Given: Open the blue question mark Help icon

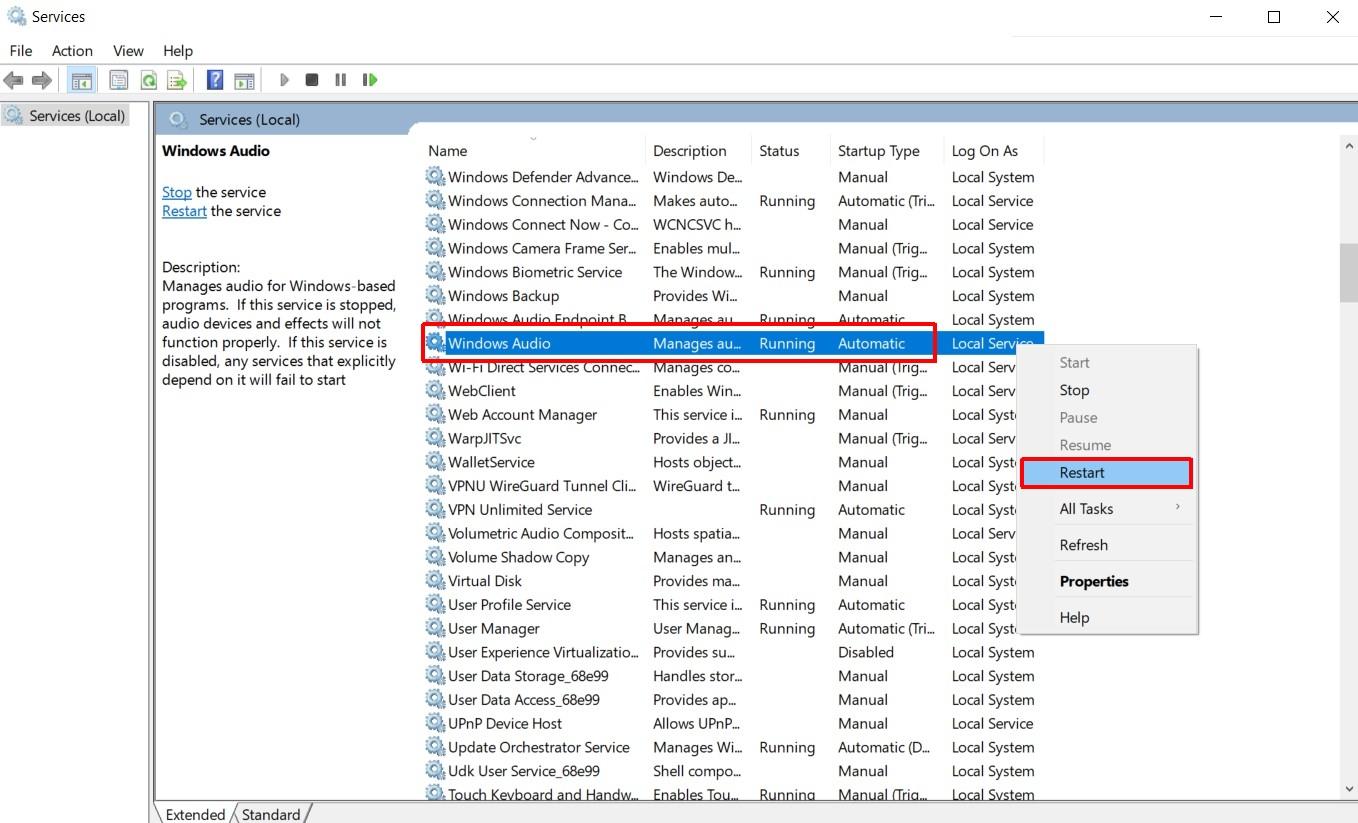Looking at the screenshot, I should pyautogui.click(x=214, y=80).
